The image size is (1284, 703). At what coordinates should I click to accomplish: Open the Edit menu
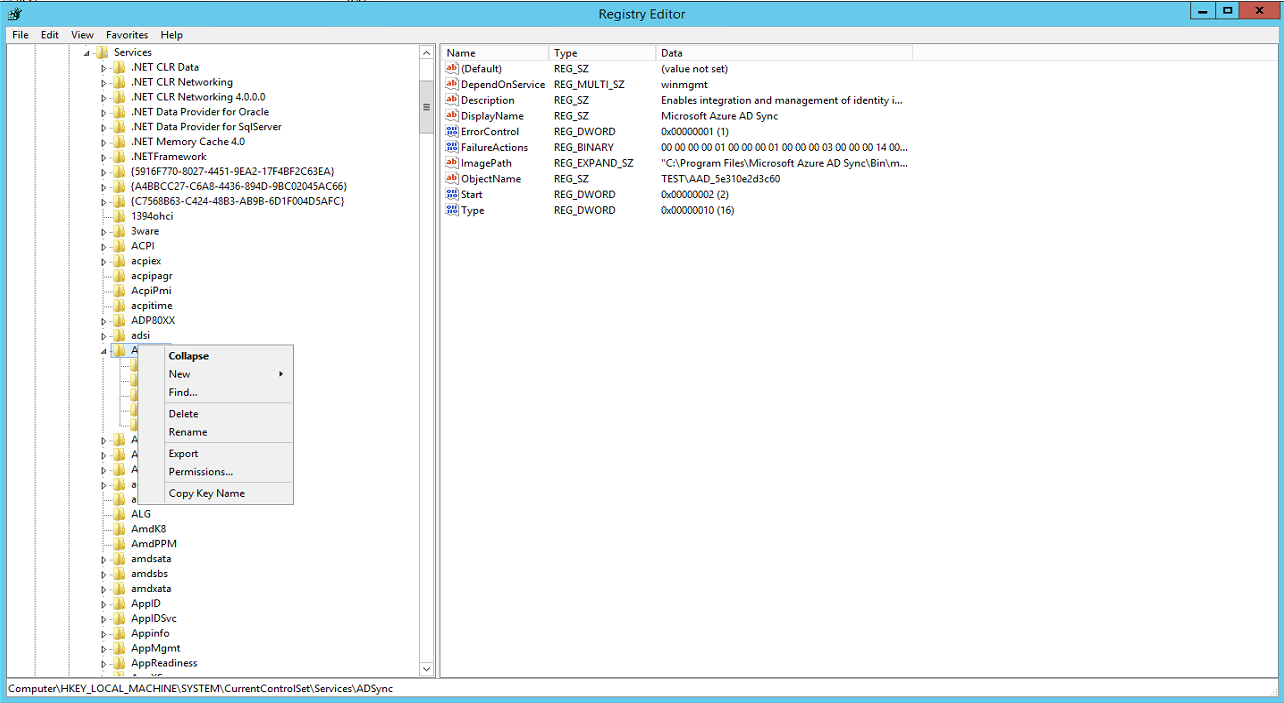pyautogui.click(x=50, y=35)
